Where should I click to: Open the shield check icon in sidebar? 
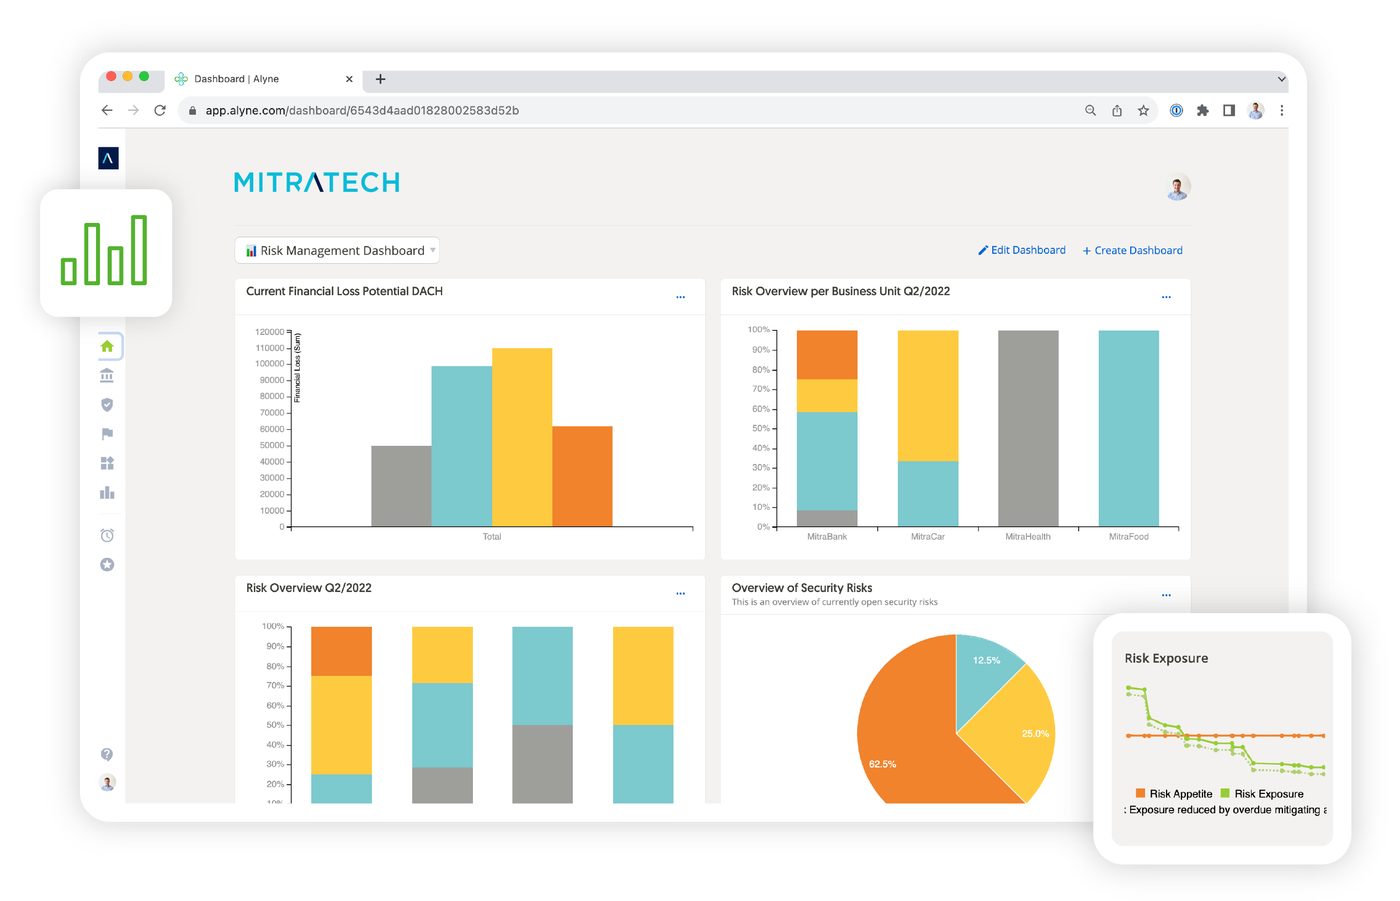point(107,404)
